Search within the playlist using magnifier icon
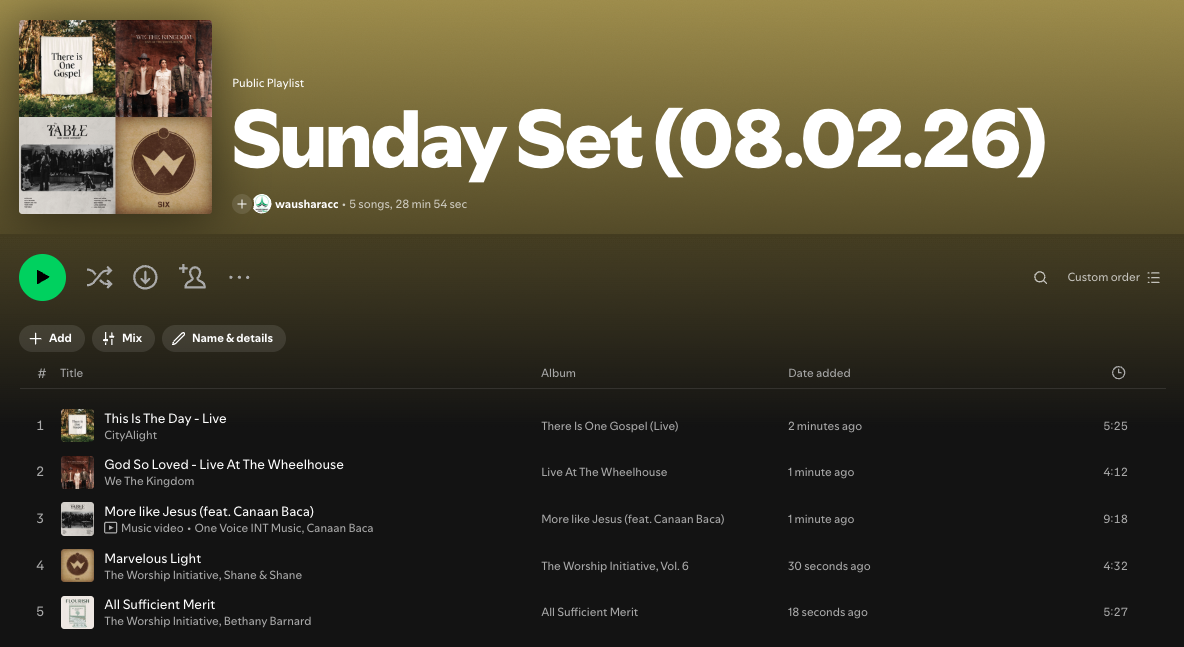 click(1040, 277)
